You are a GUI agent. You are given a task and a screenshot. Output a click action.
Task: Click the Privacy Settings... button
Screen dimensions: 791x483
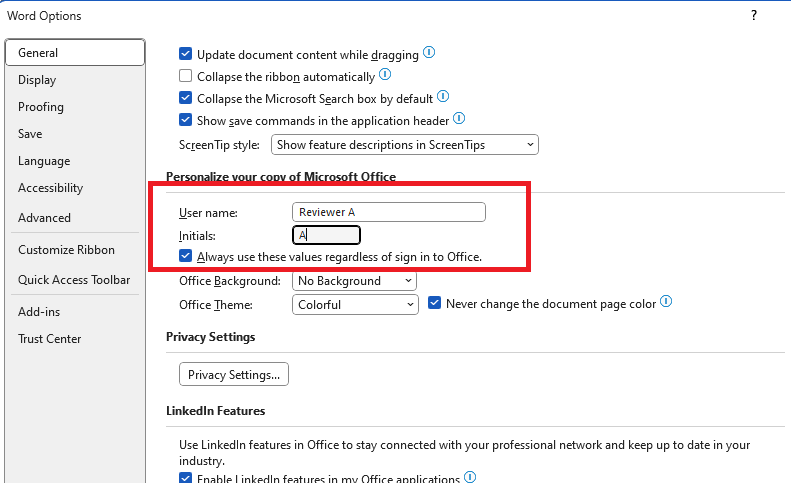tap(234, 374)
